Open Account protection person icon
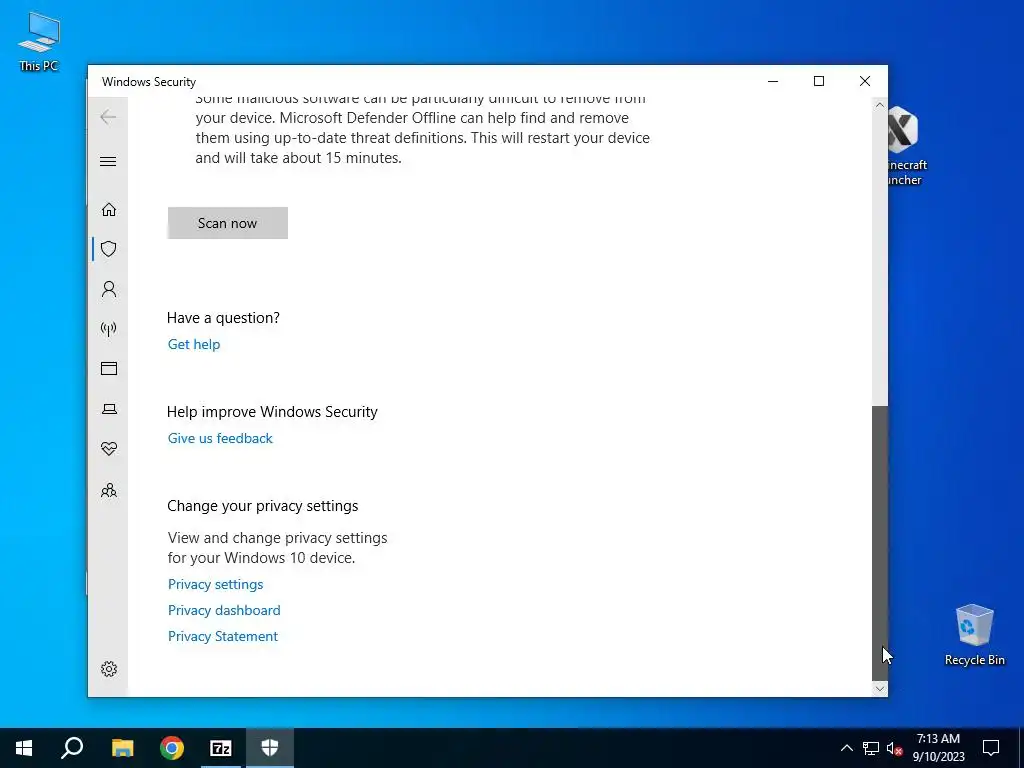Viewport: 1024px width, 768px height. pos(108,289)
